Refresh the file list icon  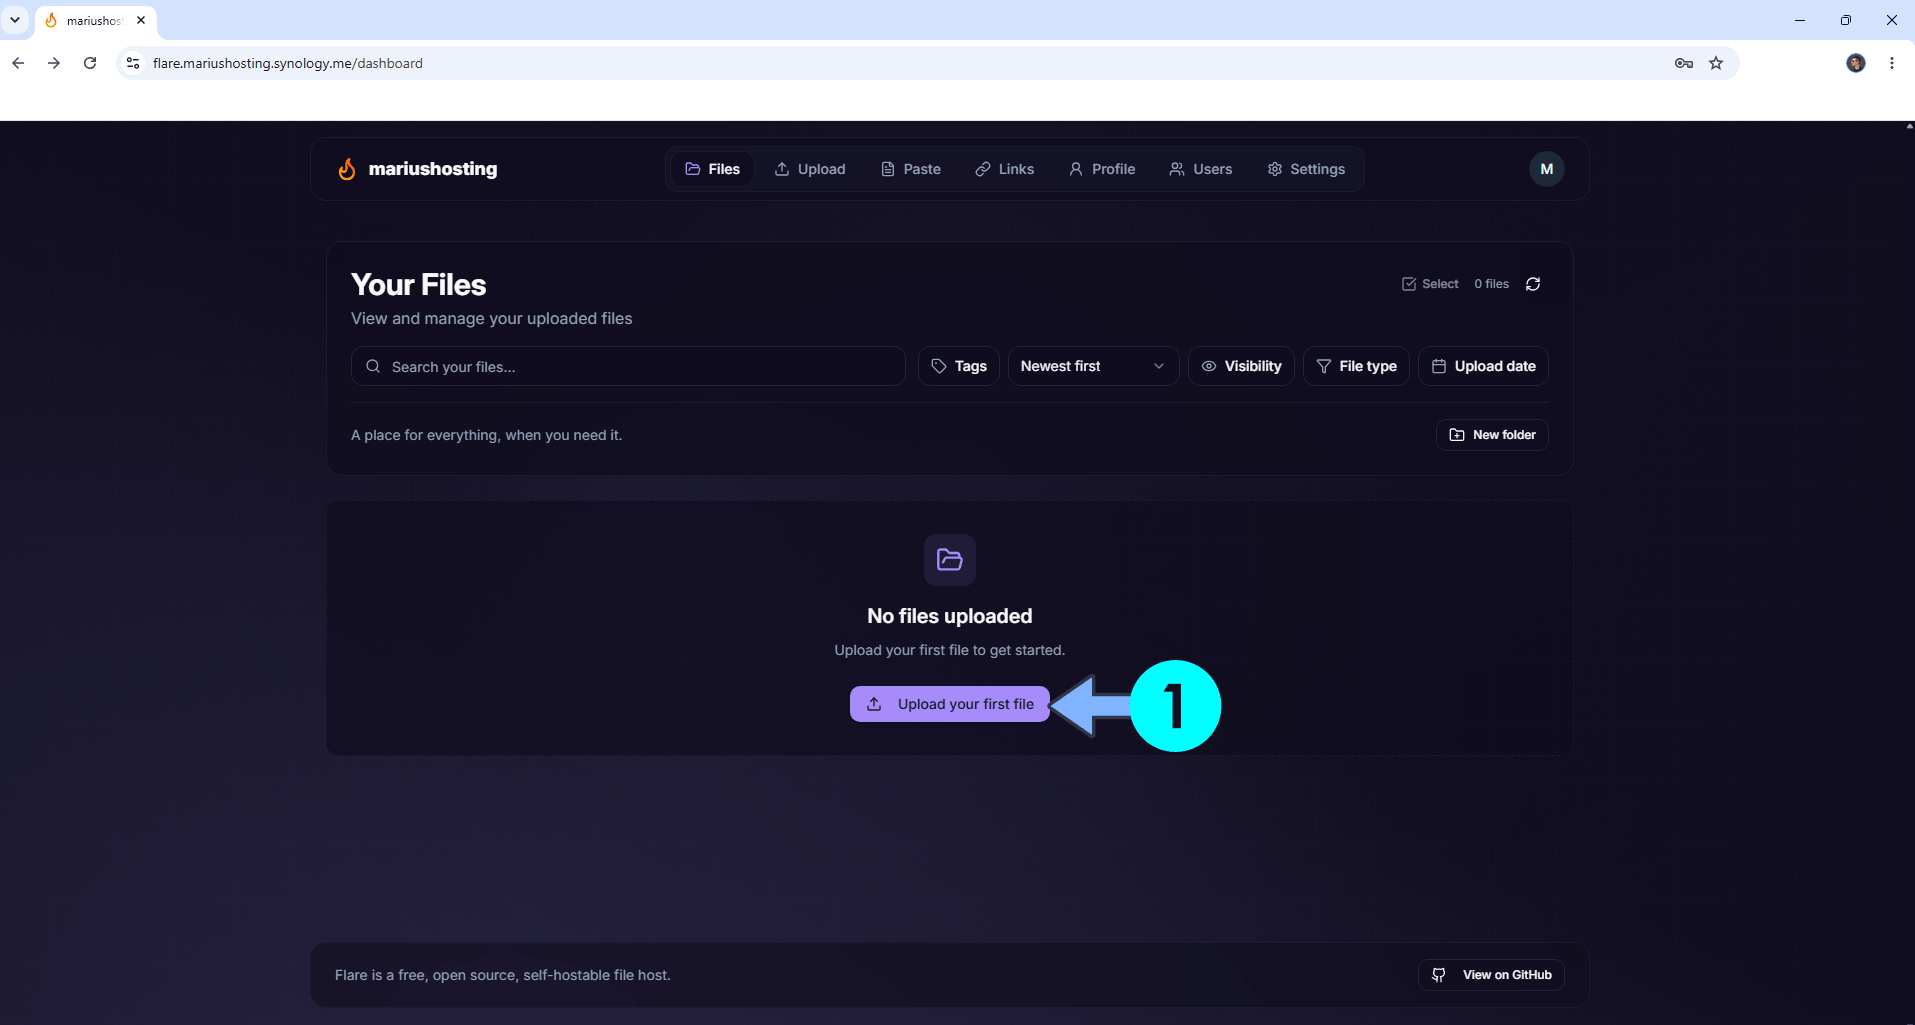(x=1533, y=284)
